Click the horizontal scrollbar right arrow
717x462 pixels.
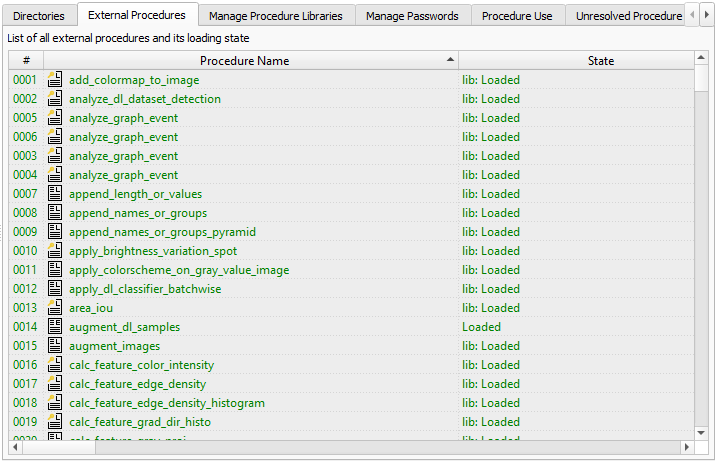click(x=687, y=447)
